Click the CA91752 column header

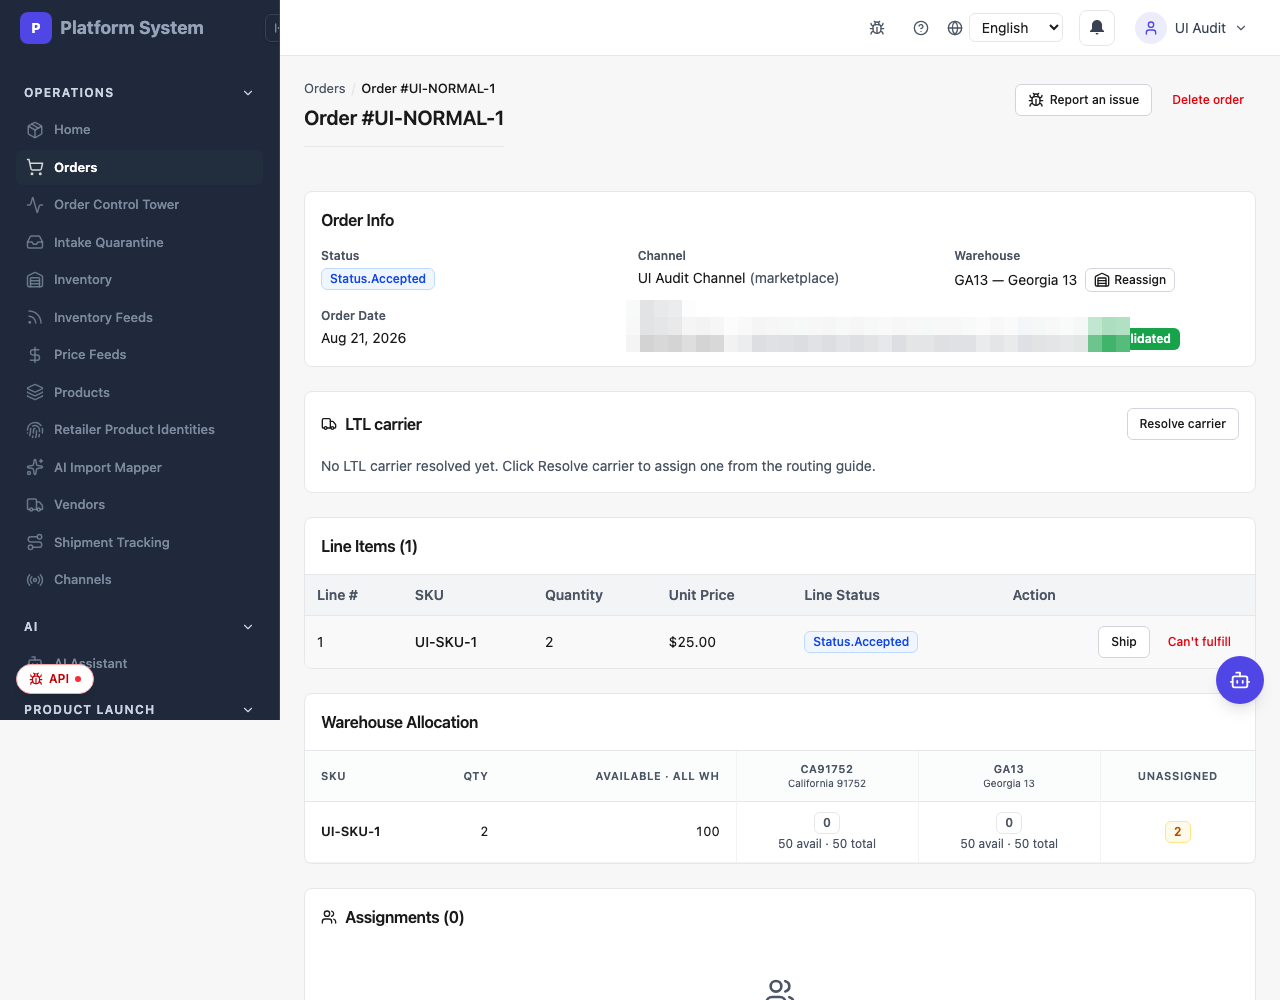[x=827, y=776]
